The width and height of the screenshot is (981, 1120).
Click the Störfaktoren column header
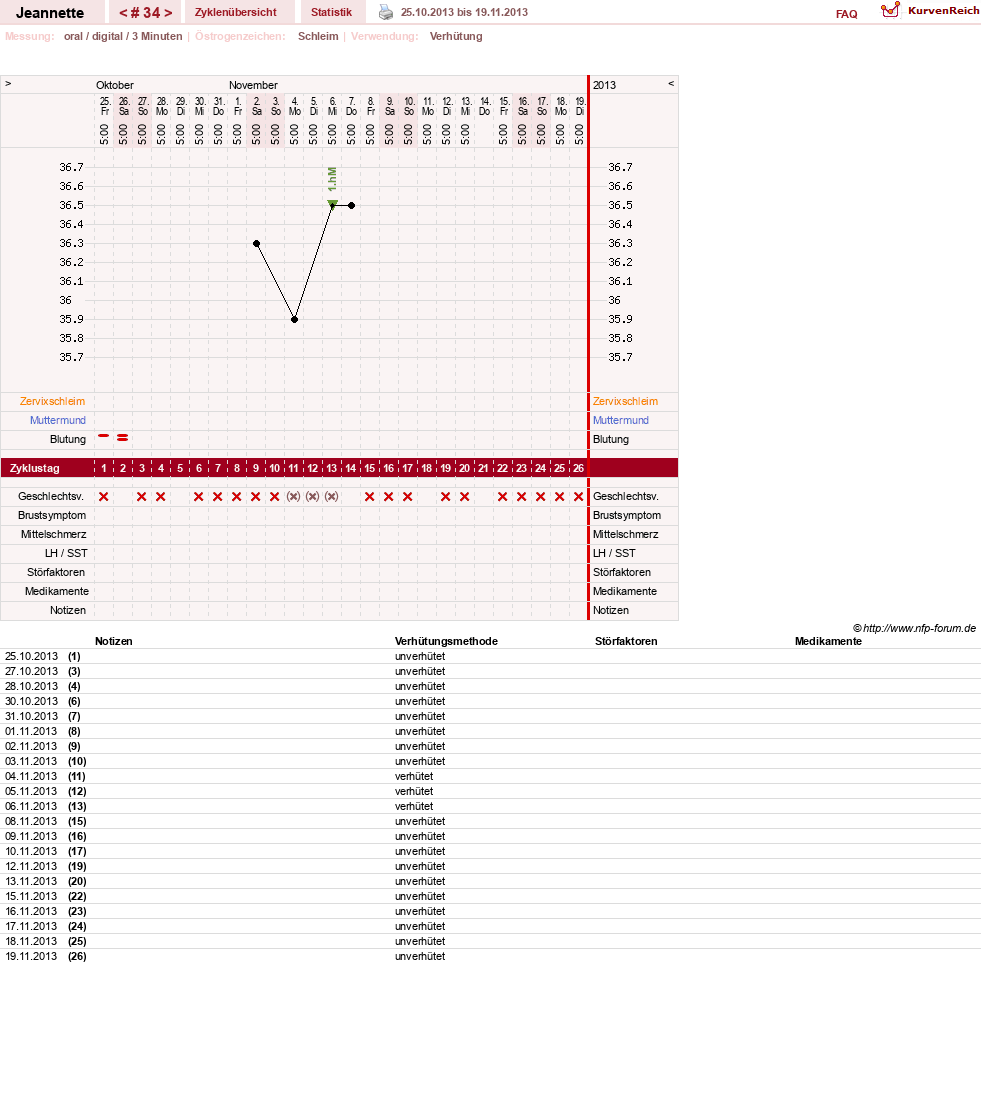(x=626, y=641)
